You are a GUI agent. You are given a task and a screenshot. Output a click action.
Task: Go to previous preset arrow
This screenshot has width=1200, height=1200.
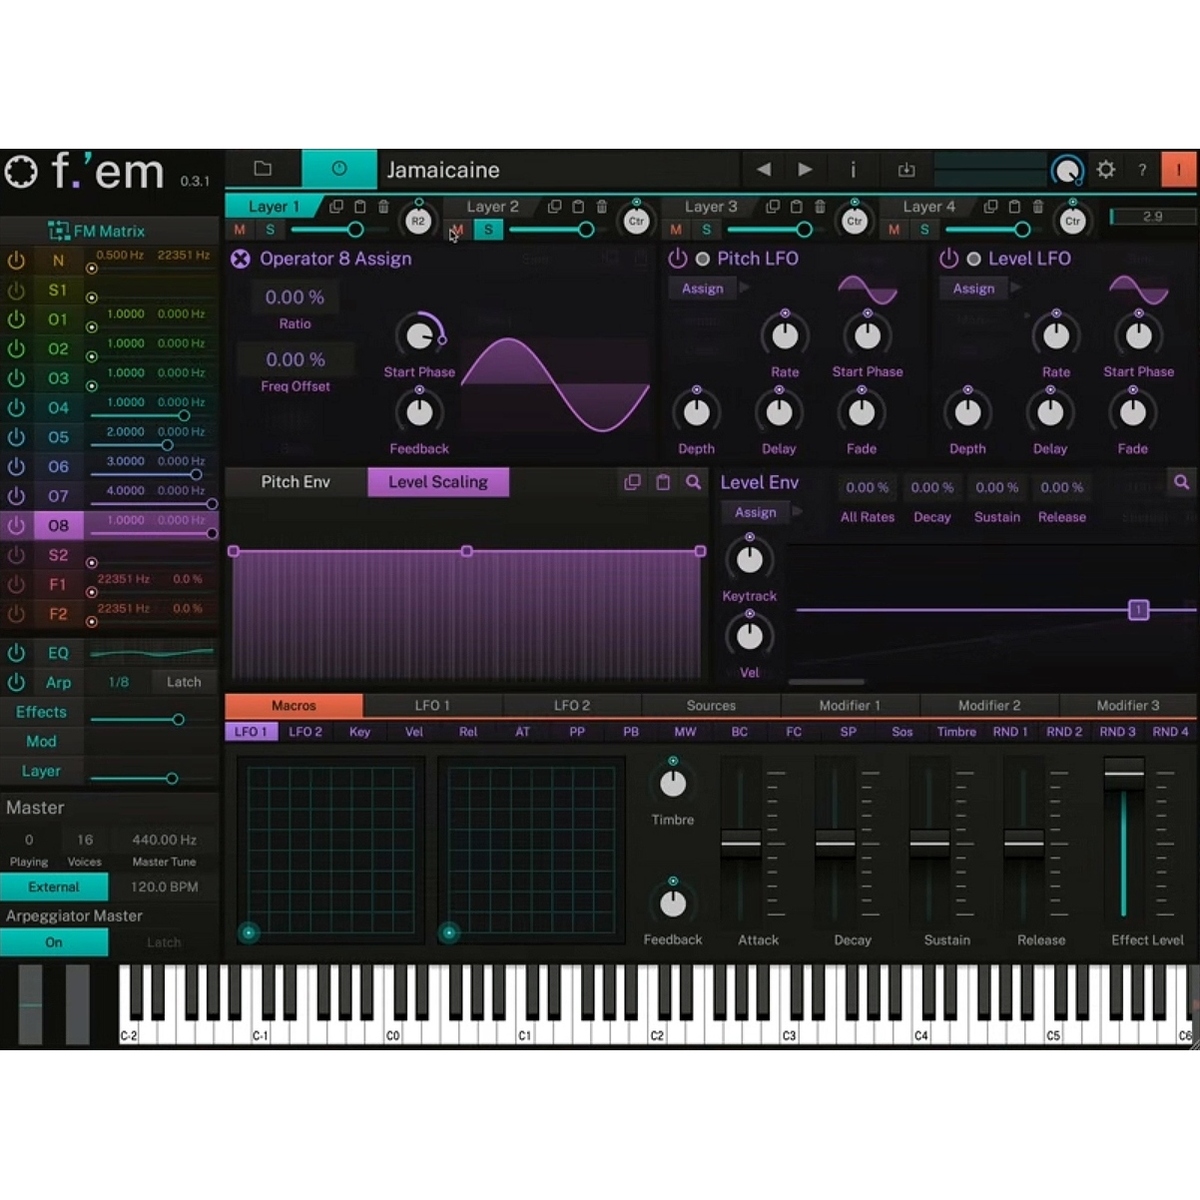(x=764, y=170)
